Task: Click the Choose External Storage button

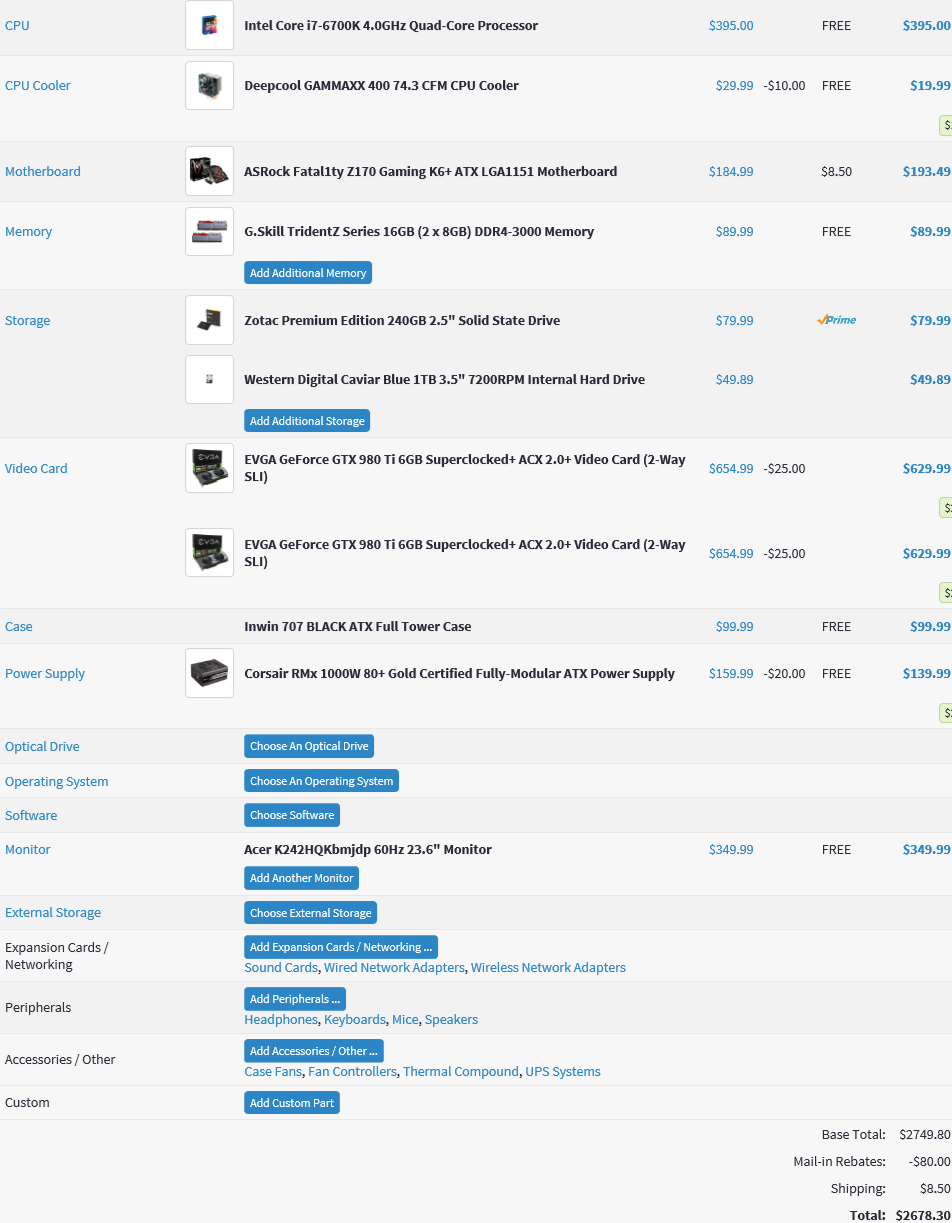Action: click(x=310, y=913)
